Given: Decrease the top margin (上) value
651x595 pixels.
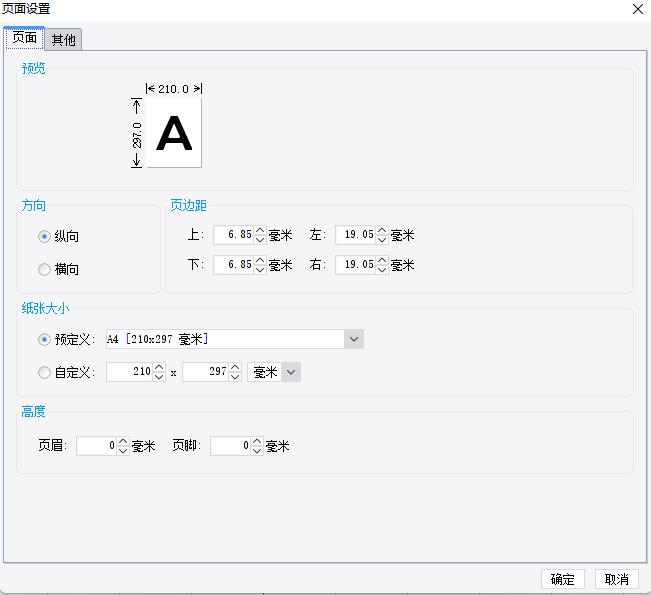Looking at the screenshot, I should [x=260, y=240].
